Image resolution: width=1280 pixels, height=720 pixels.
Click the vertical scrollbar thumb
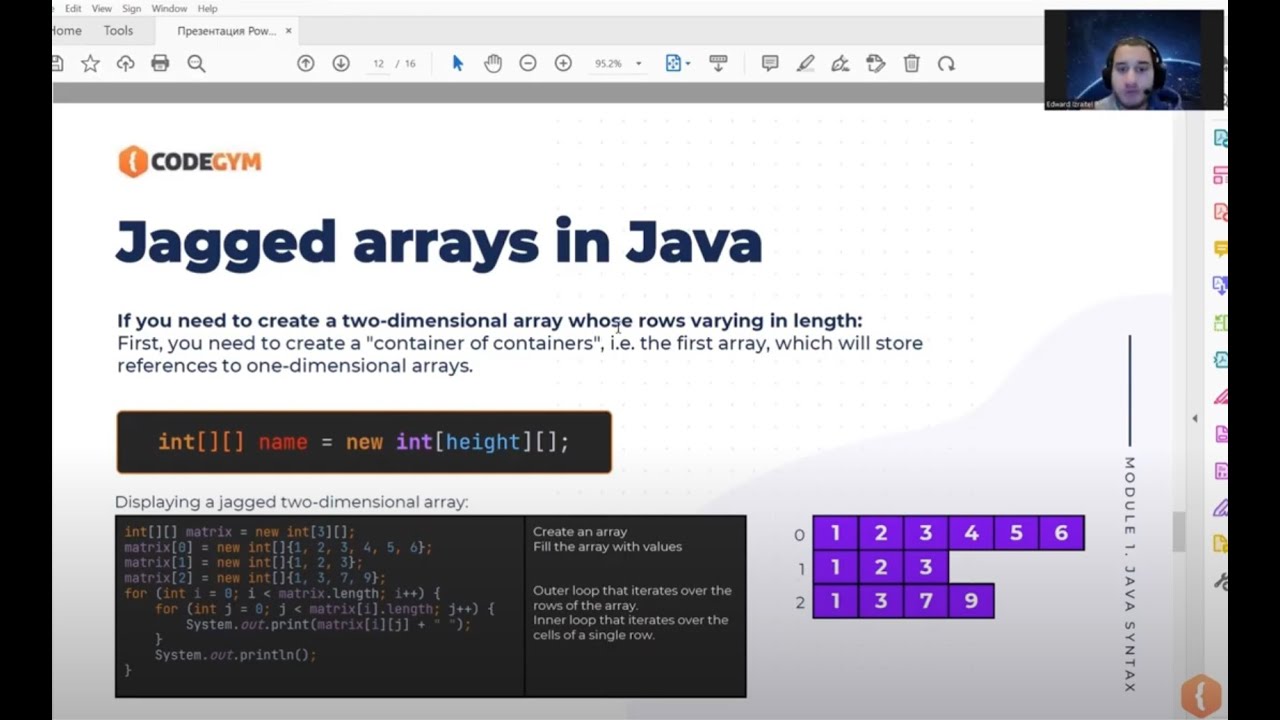coord(1180,531)
